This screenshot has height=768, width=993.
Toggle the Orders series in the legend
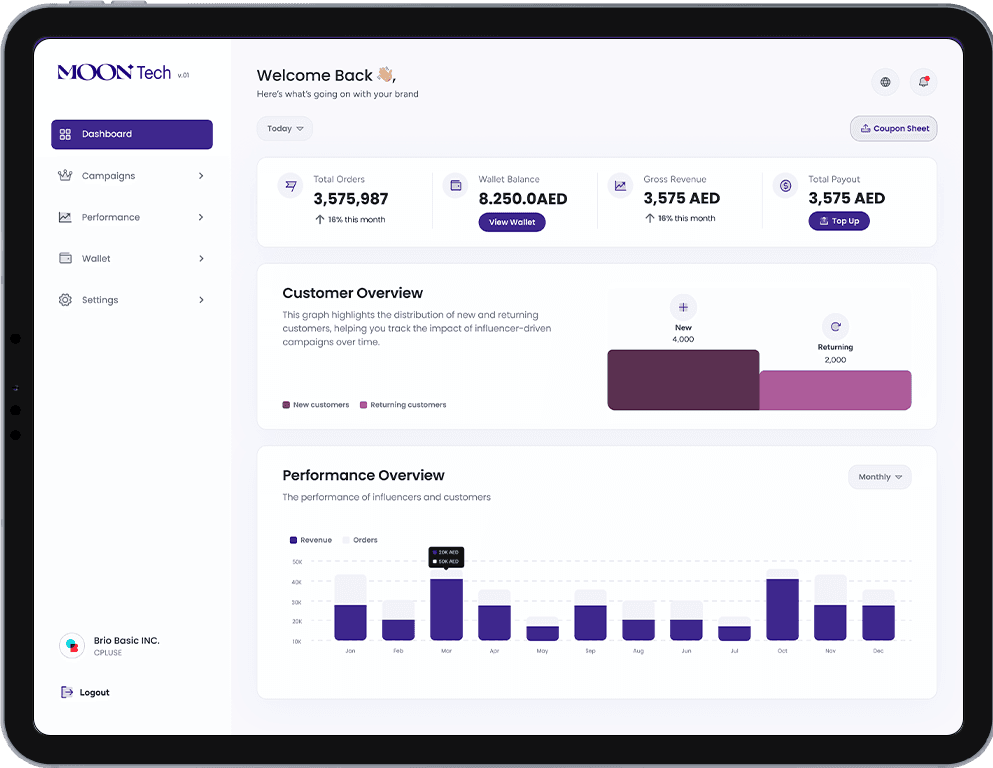click(x=360, y=539)
